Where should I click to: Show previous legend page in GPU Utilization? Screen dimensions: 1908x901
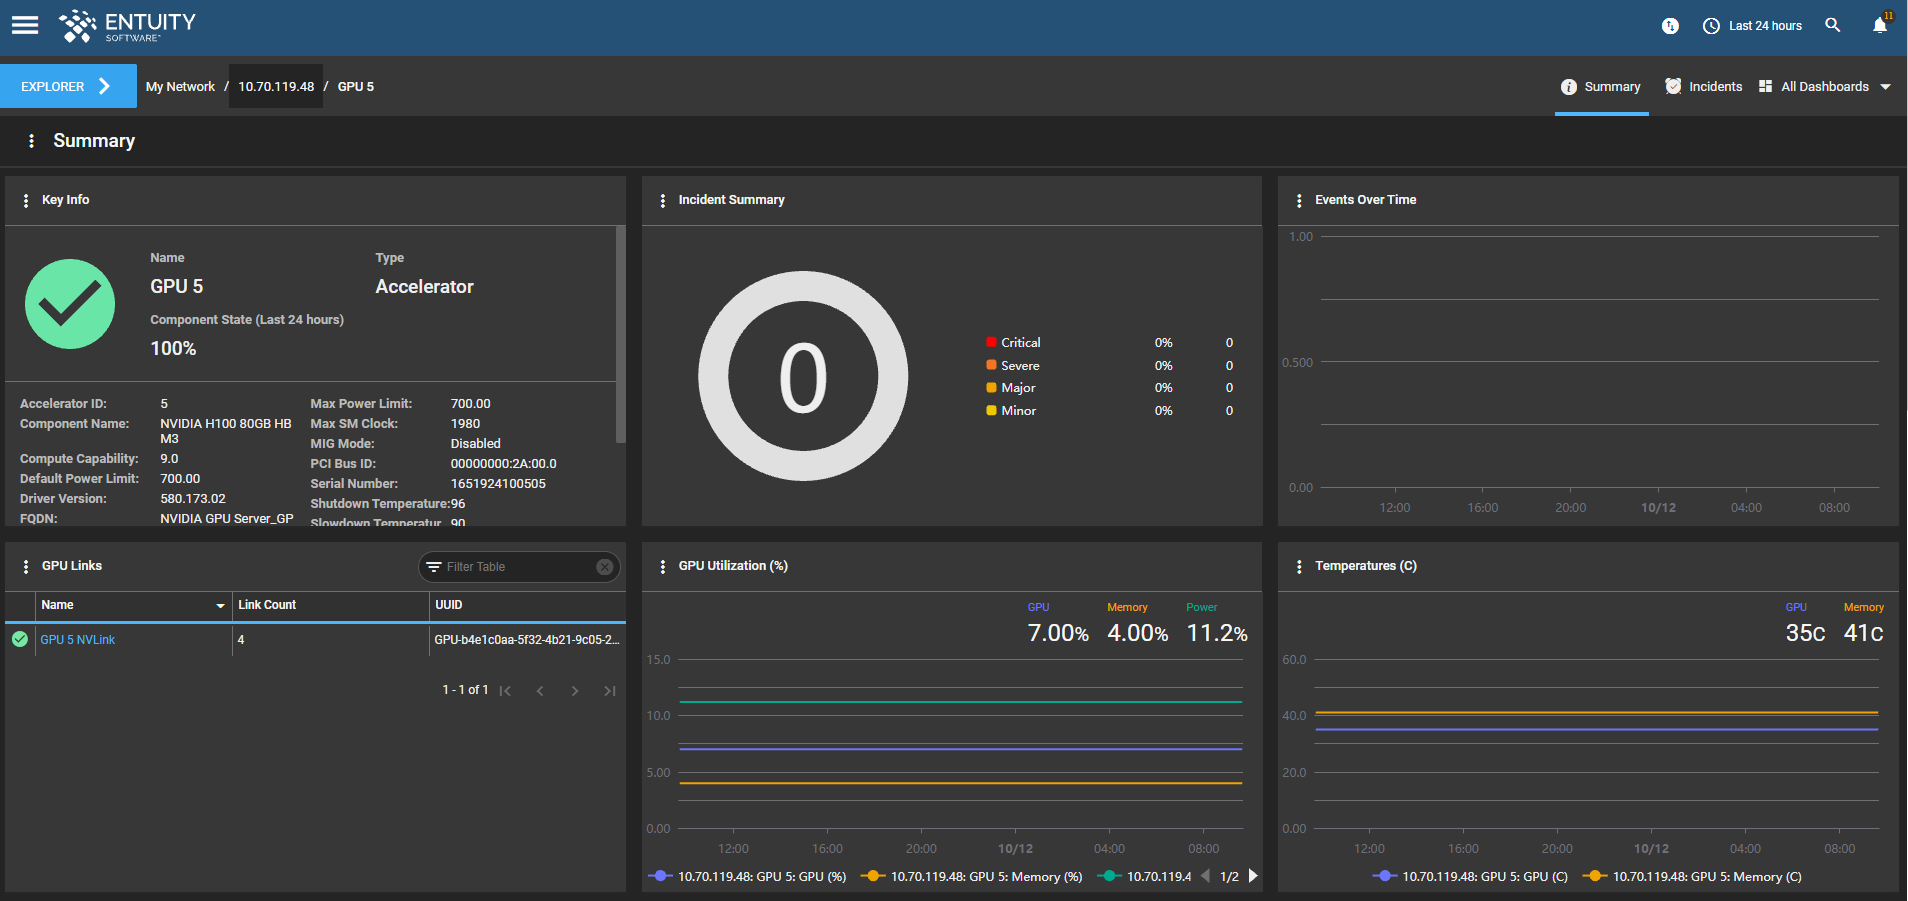[1206, 876]
